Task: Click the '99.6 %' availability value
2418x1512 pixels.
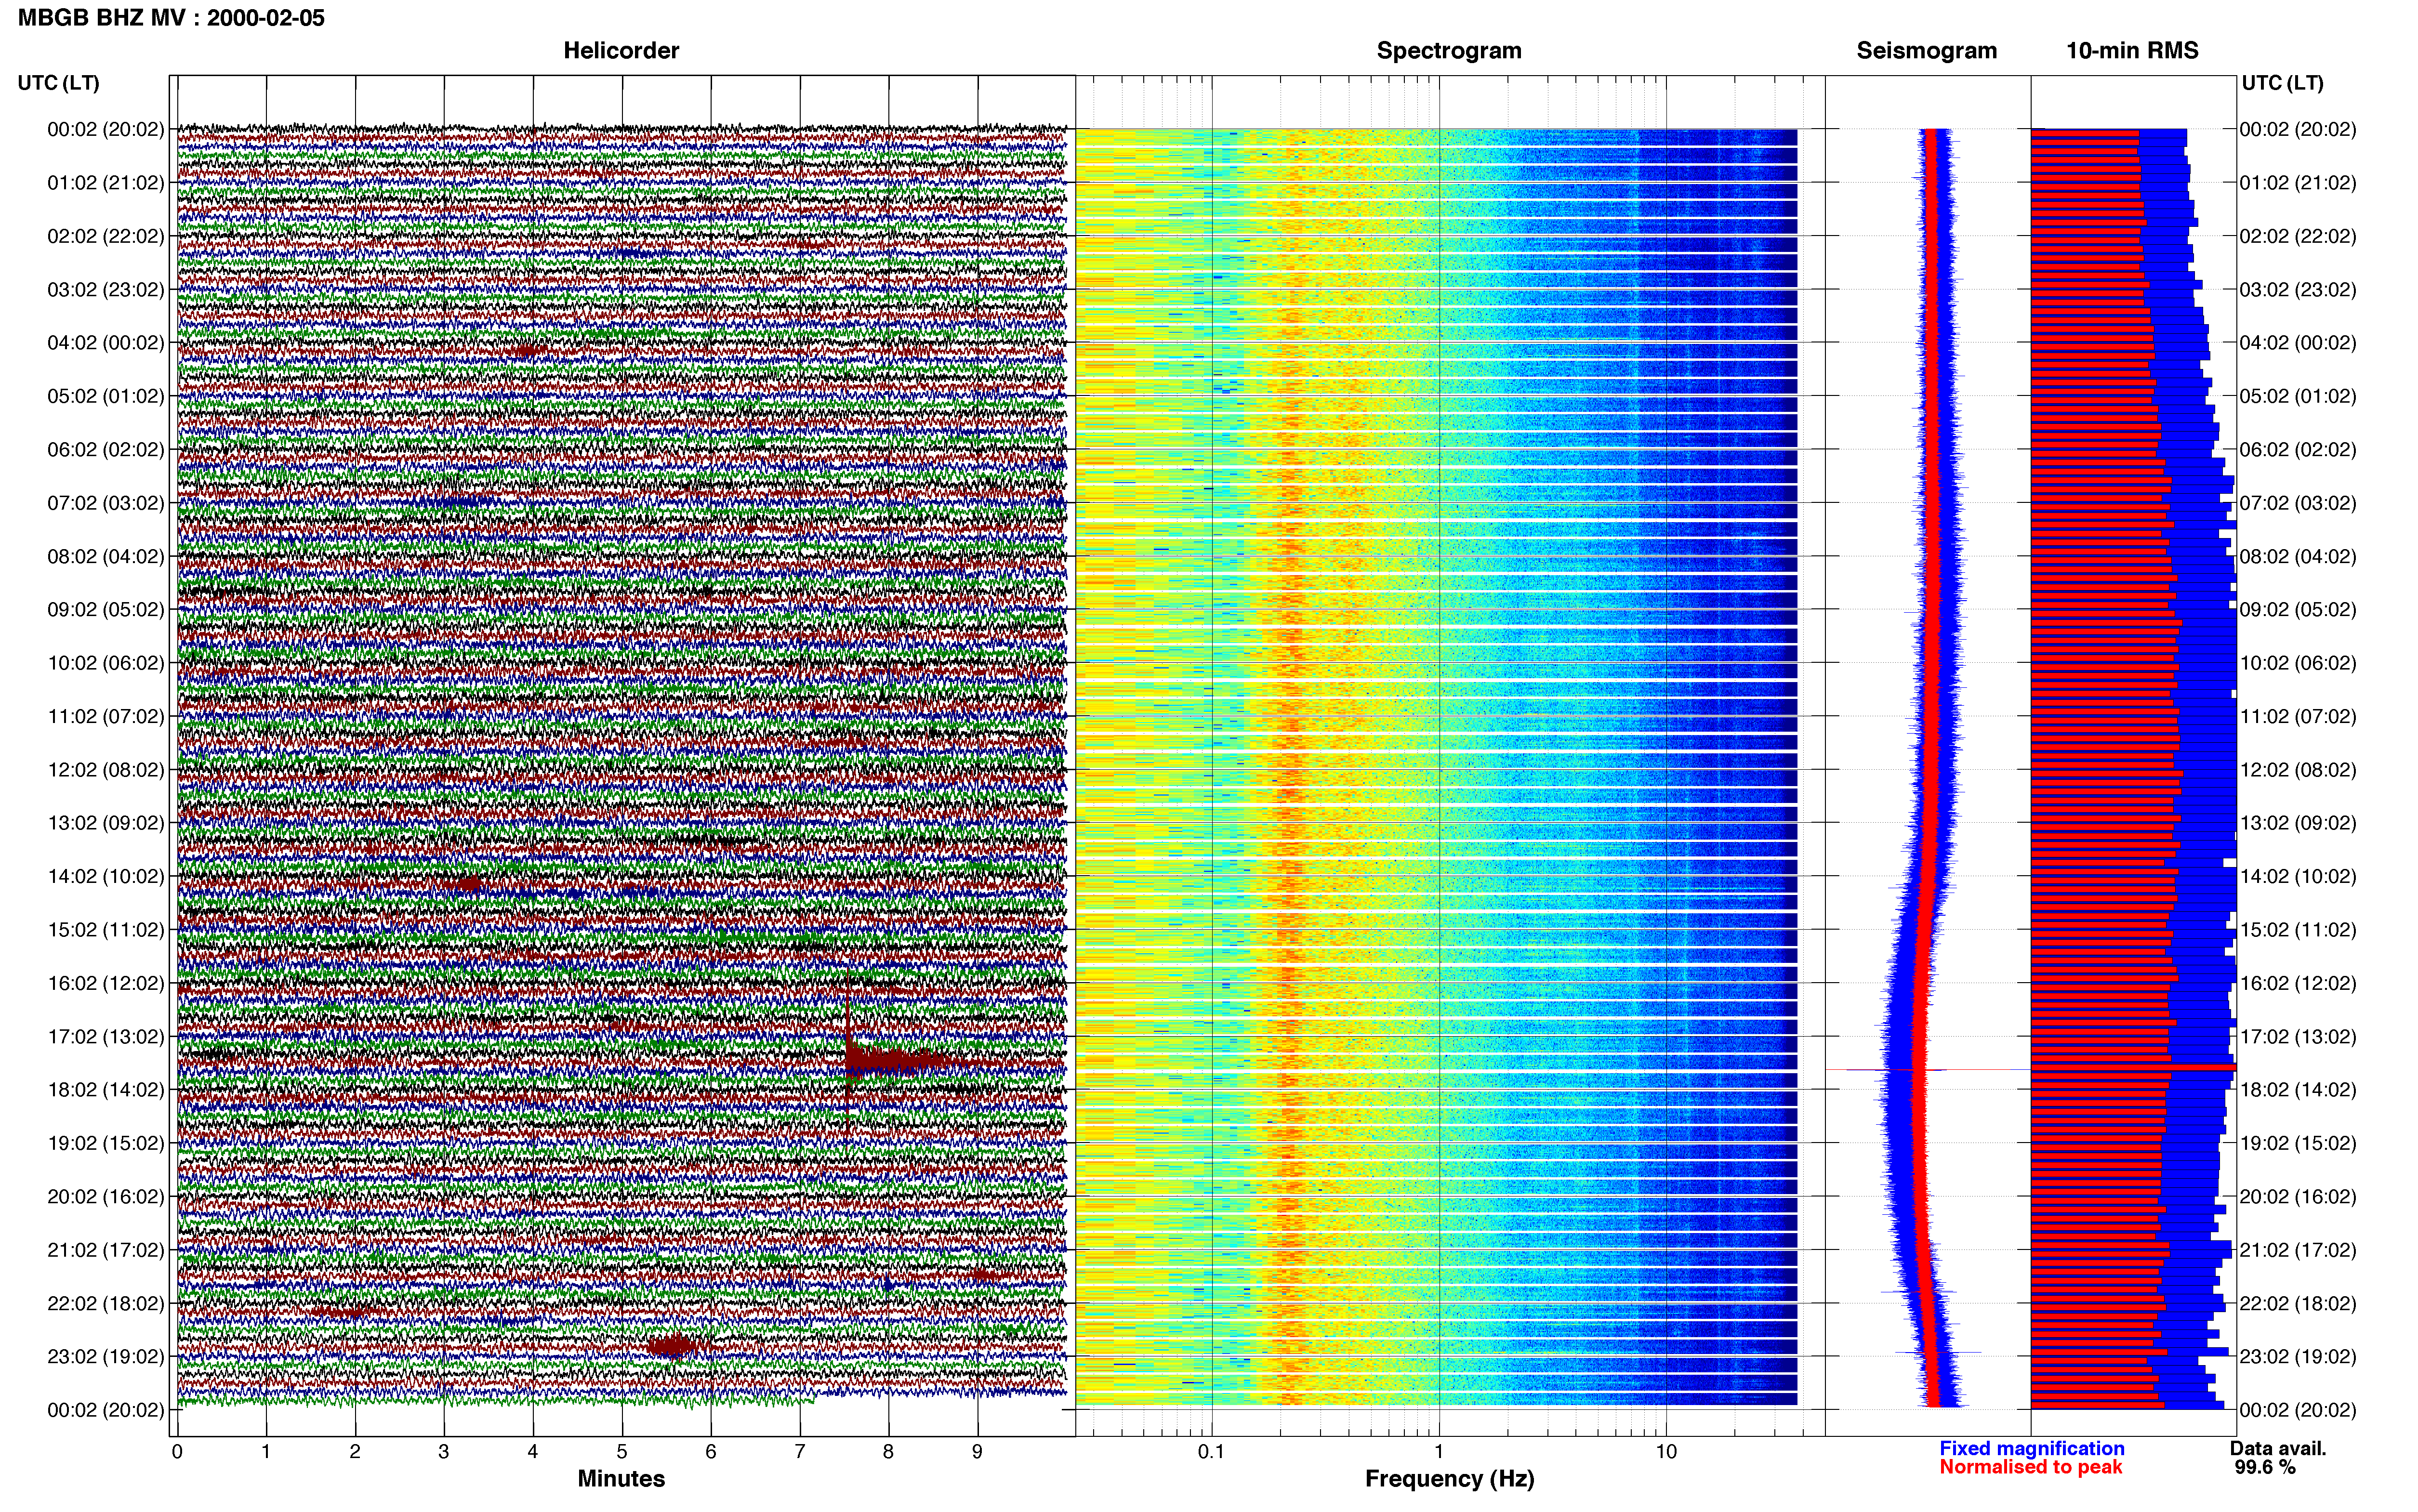Action: coord(2265,1468)
